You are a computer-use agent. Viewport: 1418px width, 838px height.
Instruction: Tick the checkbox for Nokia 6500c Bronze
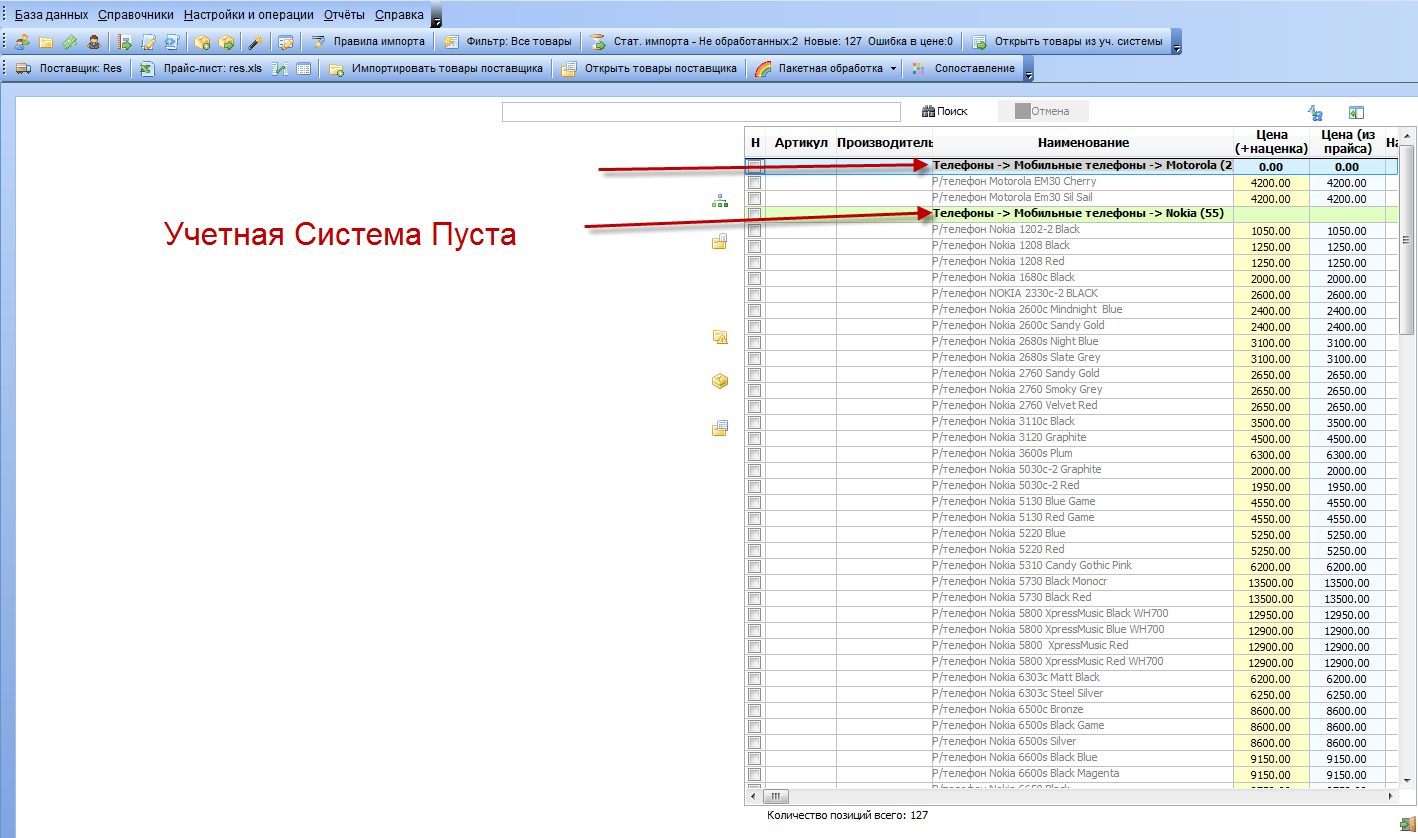[x=755, y=711]
